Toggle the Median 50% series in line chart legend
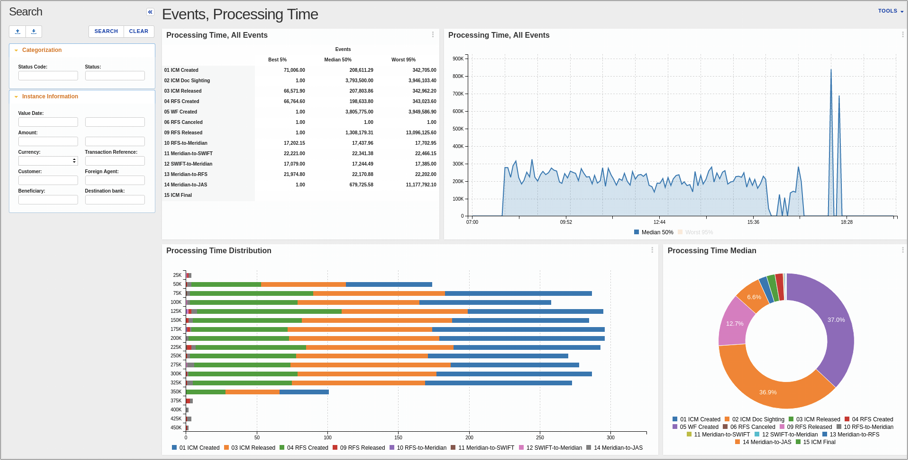908x460 pixels. [x=653, y=232]
